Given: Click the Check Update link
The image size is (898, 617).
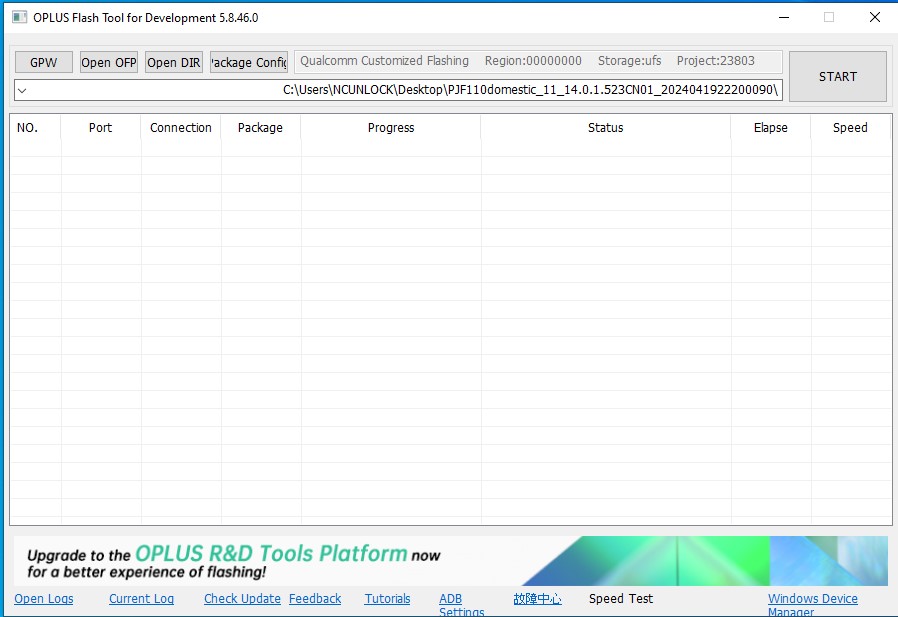Looking at the screenshot, I should click(x=242, y=599).
